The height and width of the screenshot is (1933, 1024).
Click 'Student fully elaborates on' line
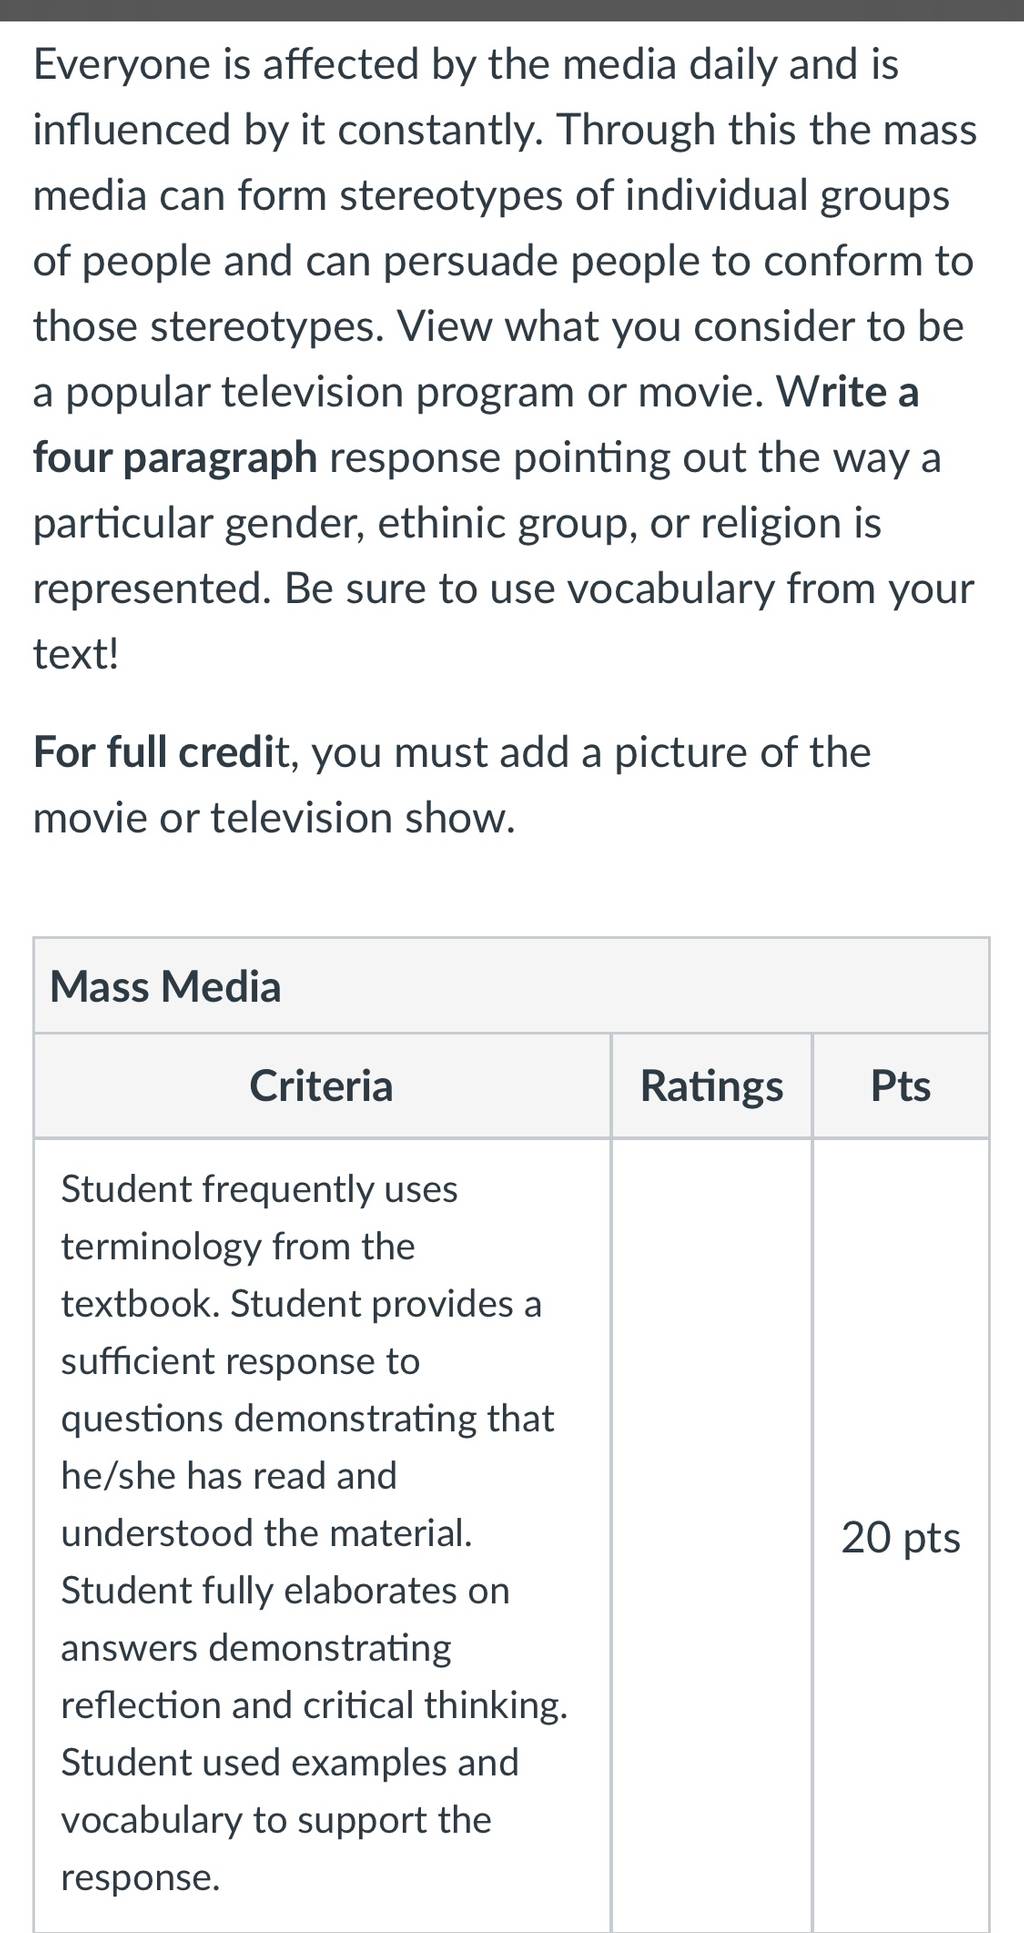tap(285, 1591)
